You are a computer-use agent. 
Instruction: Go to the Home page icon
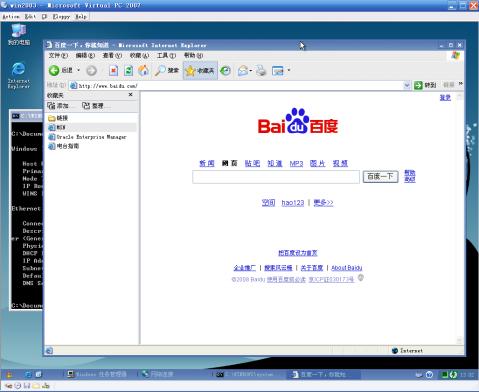pos(144,70)
